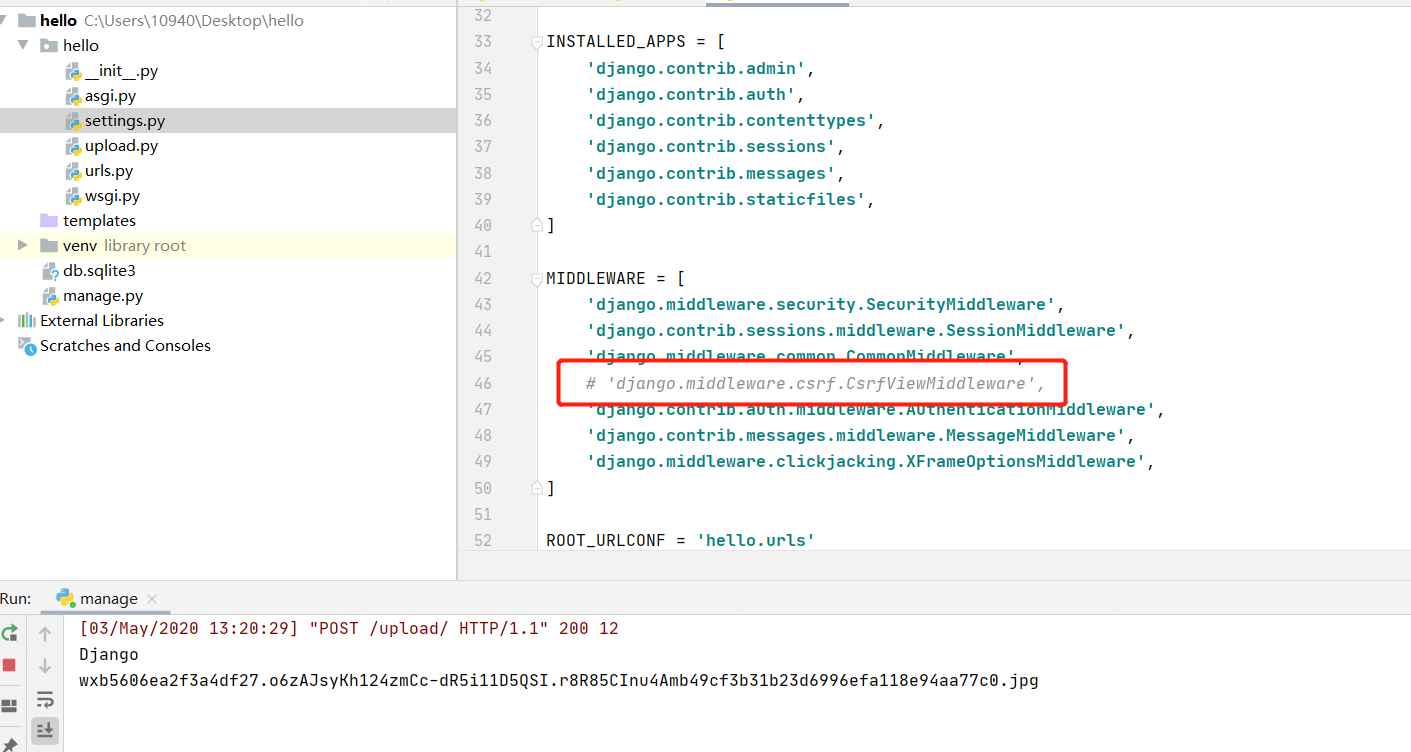Open upload.py in project tree
This screenshot has width=1411, height=752.
tap(228, 146)
